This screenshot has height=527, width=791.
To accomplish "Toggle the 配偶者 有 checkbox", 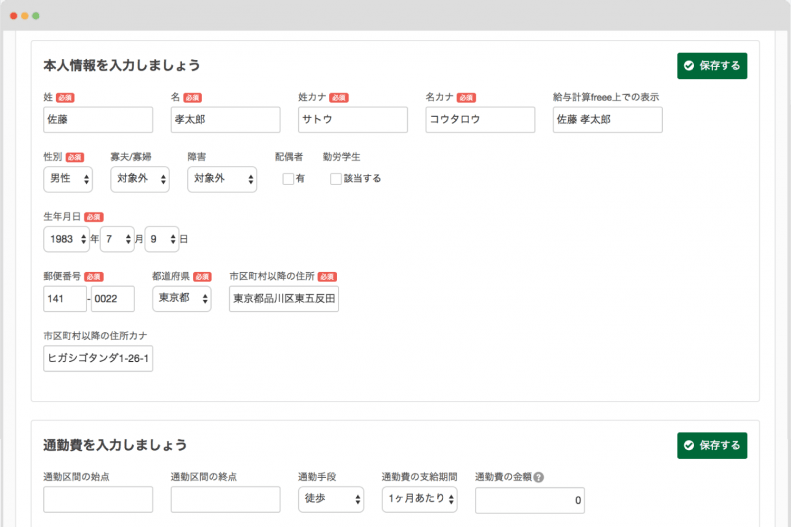I will pyautogui.click(x=288, y=179).
